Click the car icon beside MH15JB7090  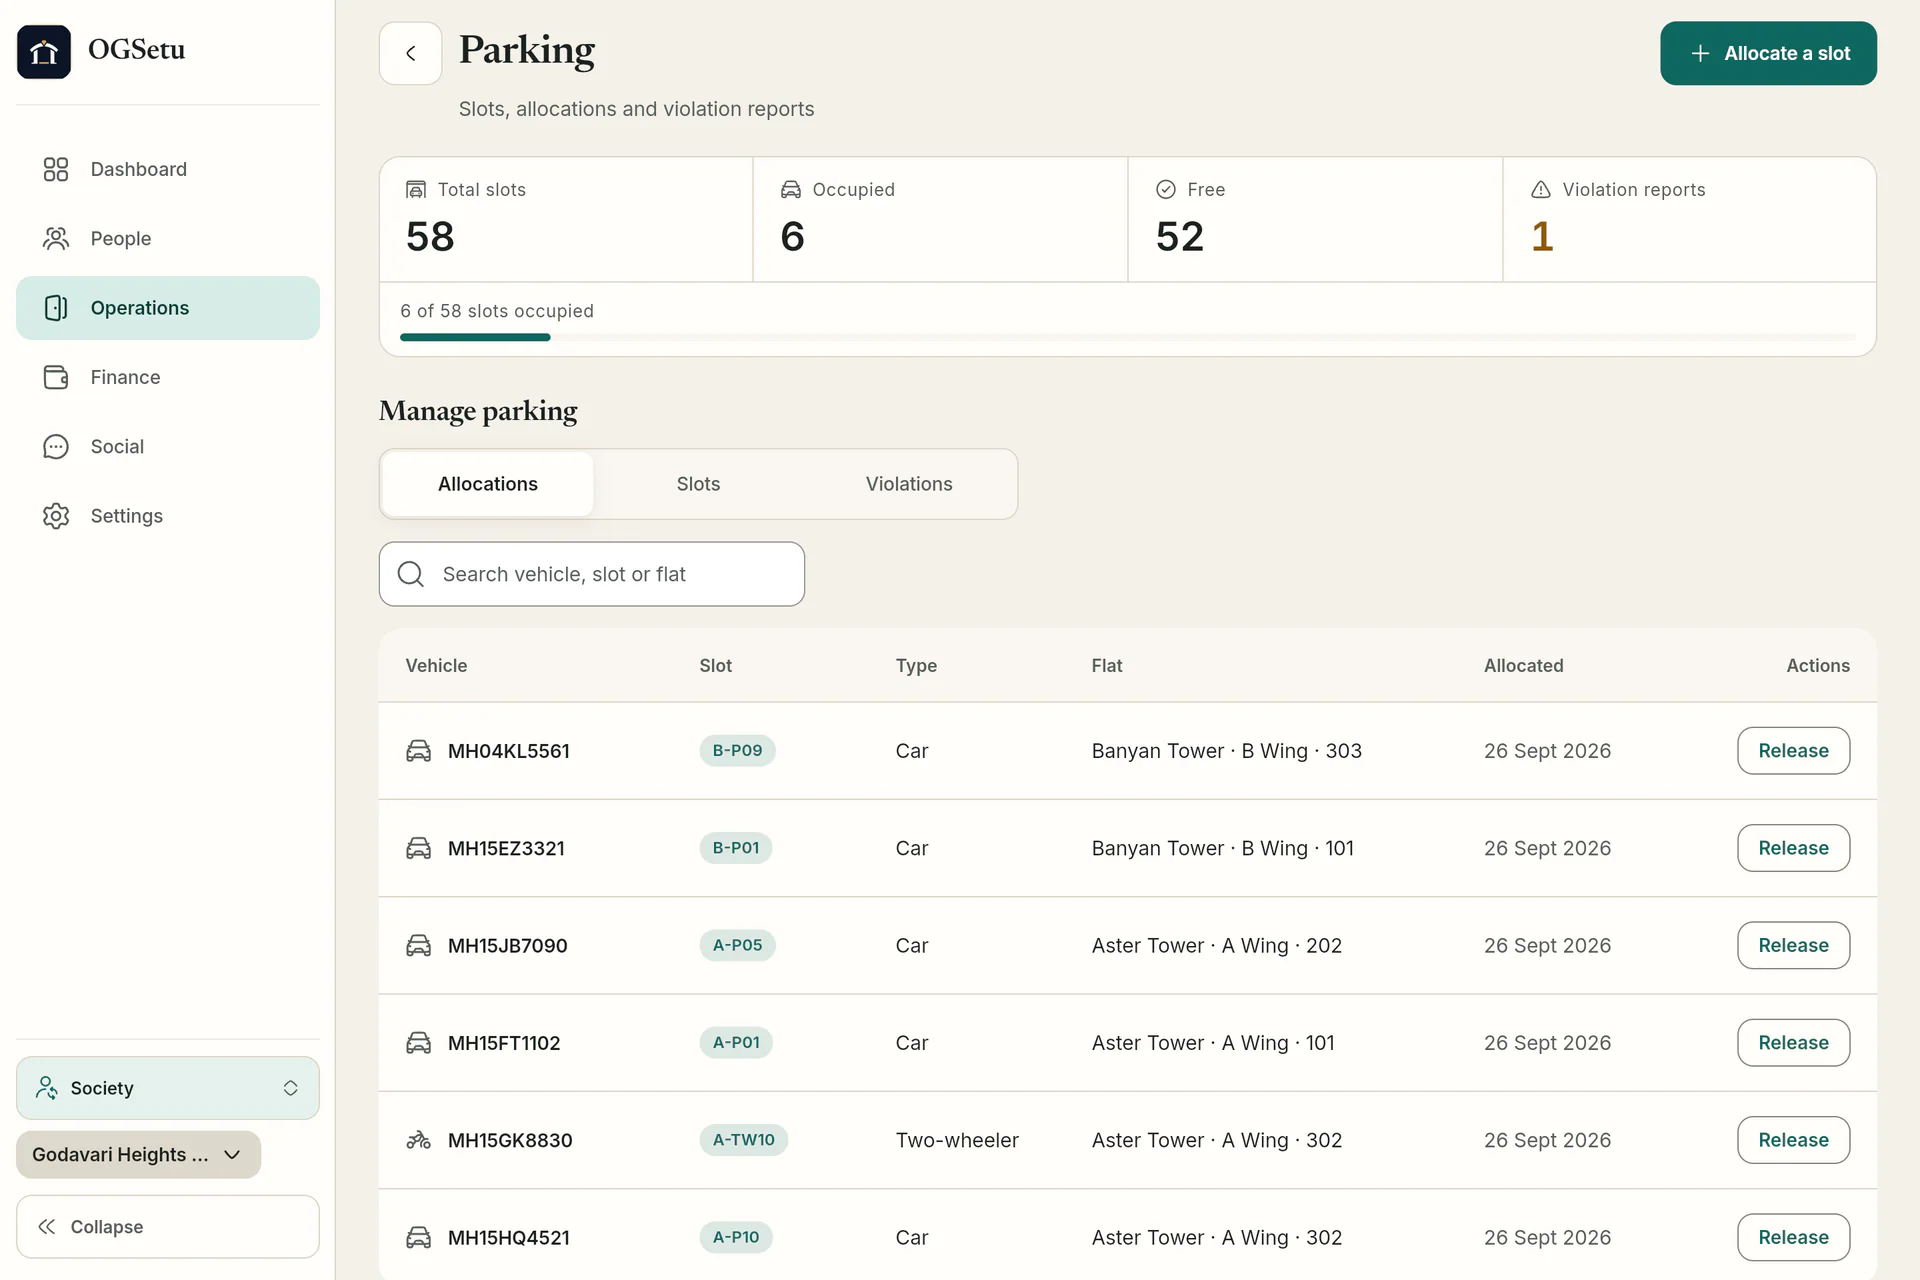click(x=418, y=945)
